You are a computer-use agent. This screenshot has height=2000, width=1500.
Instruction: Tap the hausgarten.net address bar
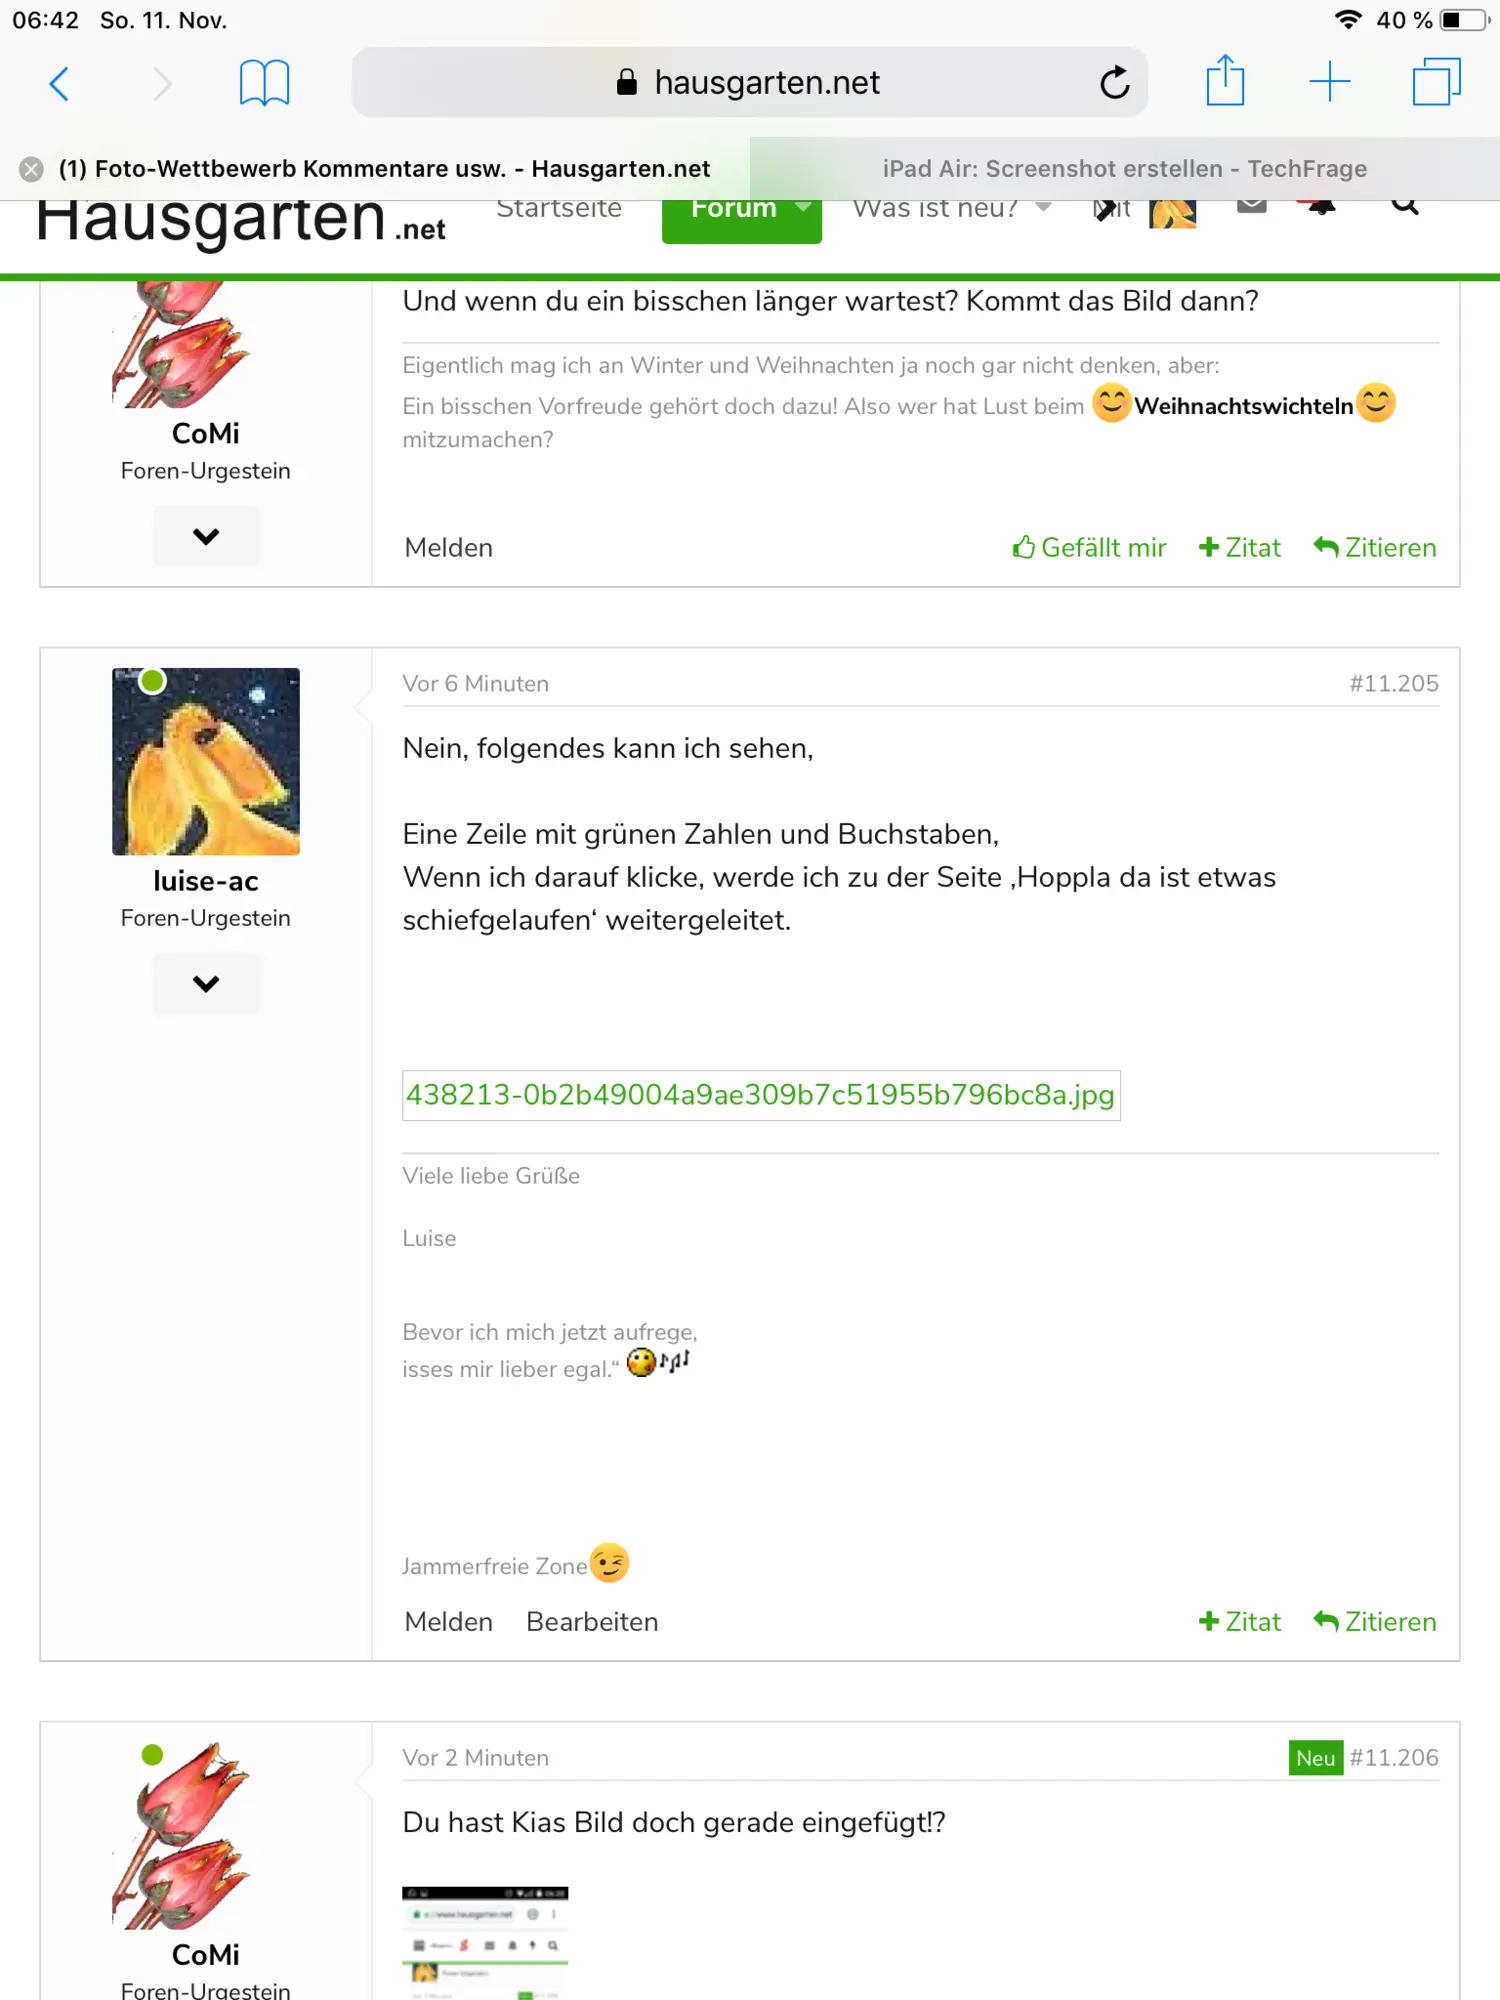(748, 83)
